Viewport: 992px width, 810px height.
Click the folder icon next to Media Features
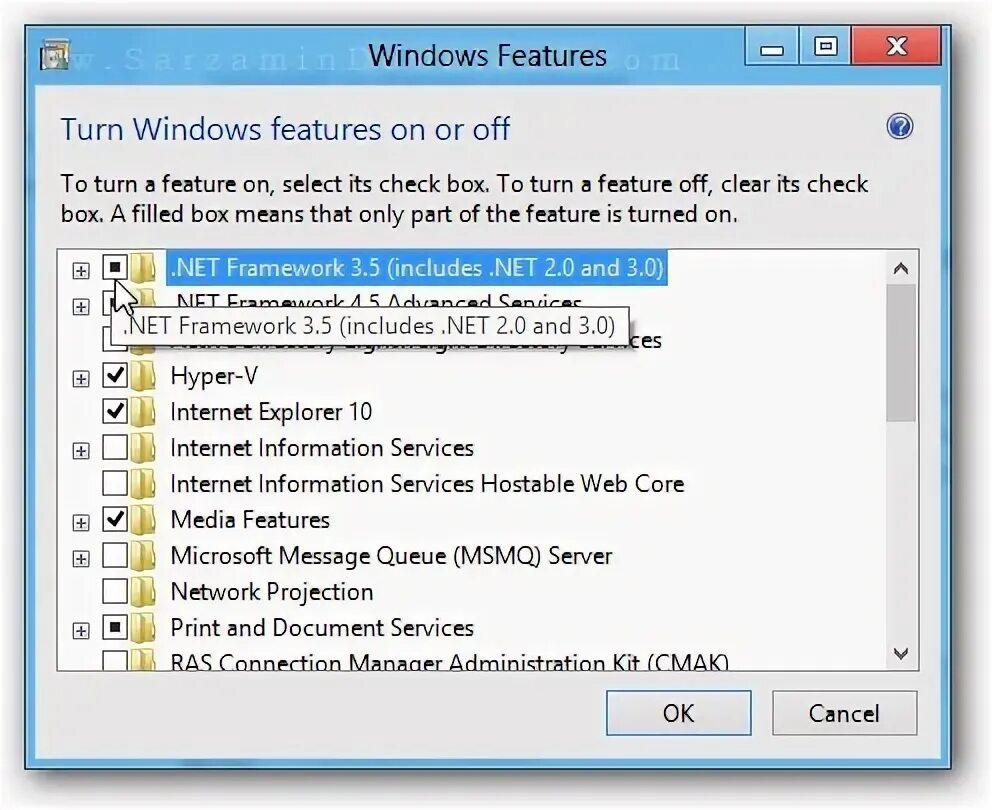(144, 520)
